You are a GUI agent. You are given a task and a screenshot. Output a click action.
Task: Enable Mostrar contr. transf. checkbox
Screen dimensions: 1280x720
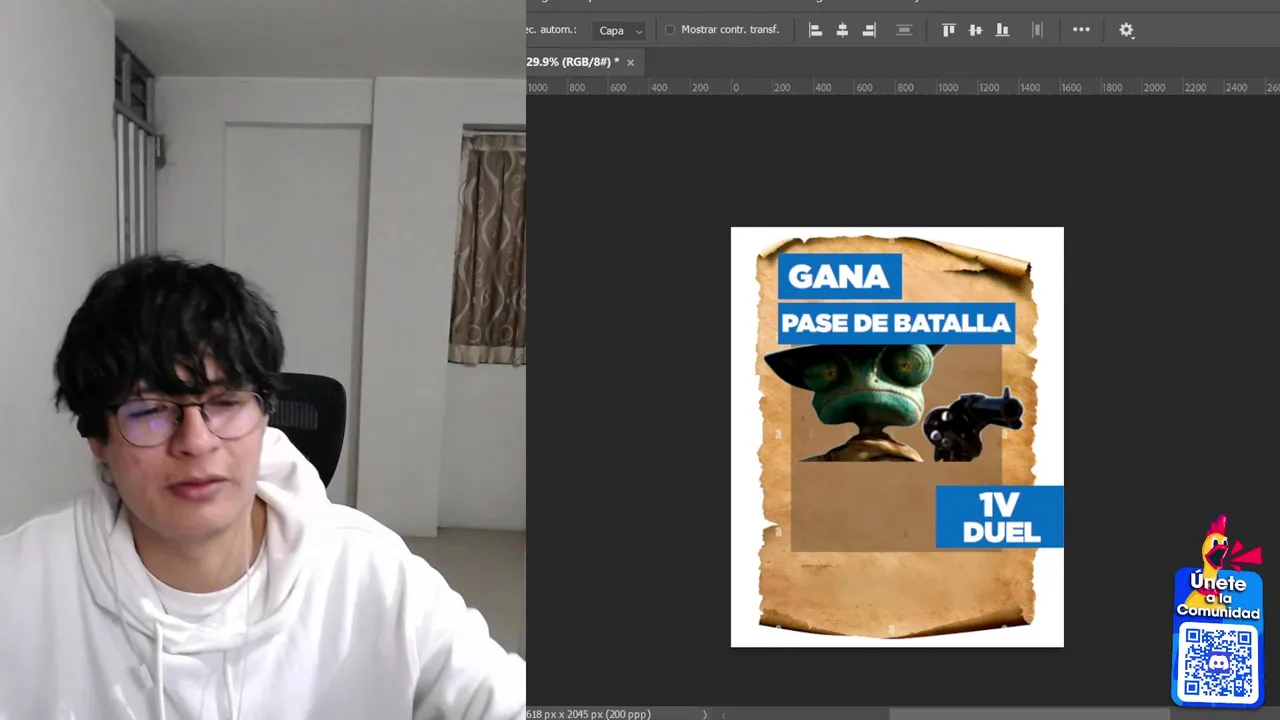point(670,30)
